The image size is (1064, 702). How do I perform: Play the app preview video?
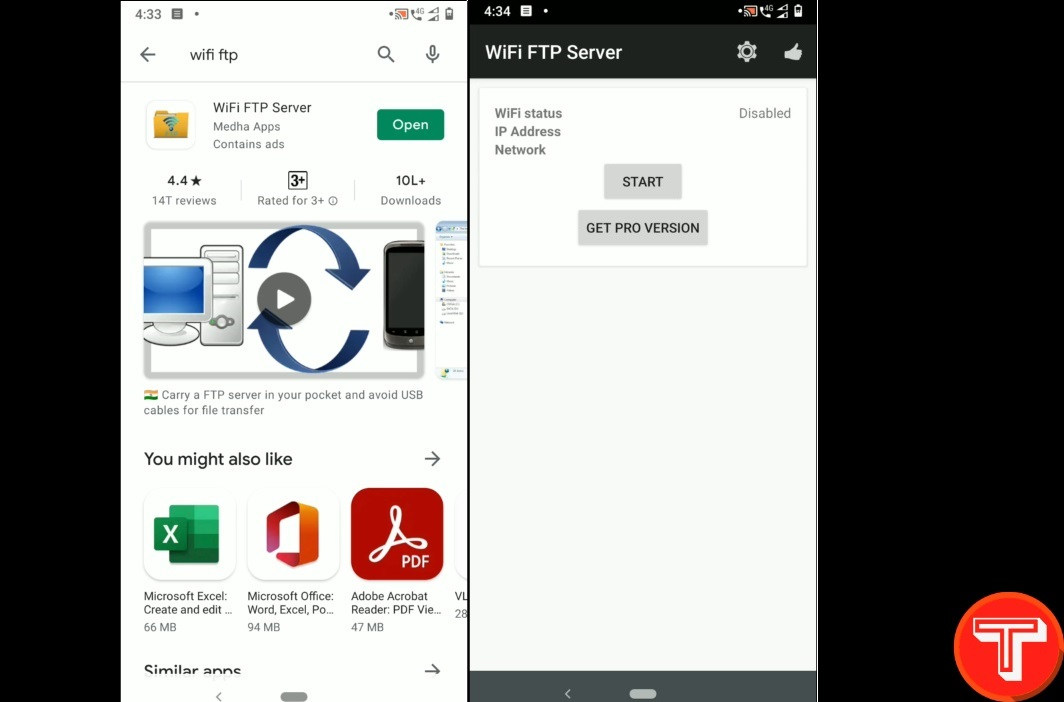point(284,300)
